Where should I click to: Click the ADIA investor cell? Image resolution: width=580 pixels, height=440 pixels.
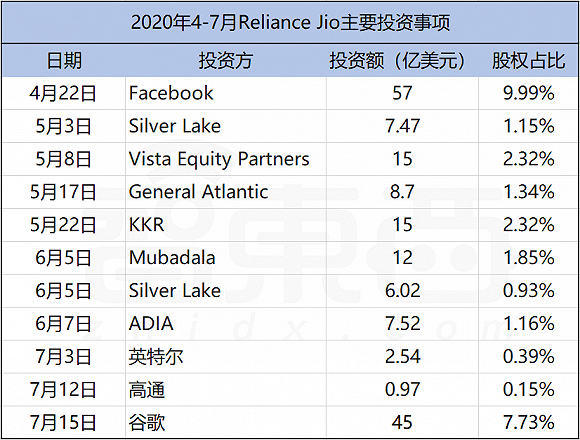tap(226, 324)
